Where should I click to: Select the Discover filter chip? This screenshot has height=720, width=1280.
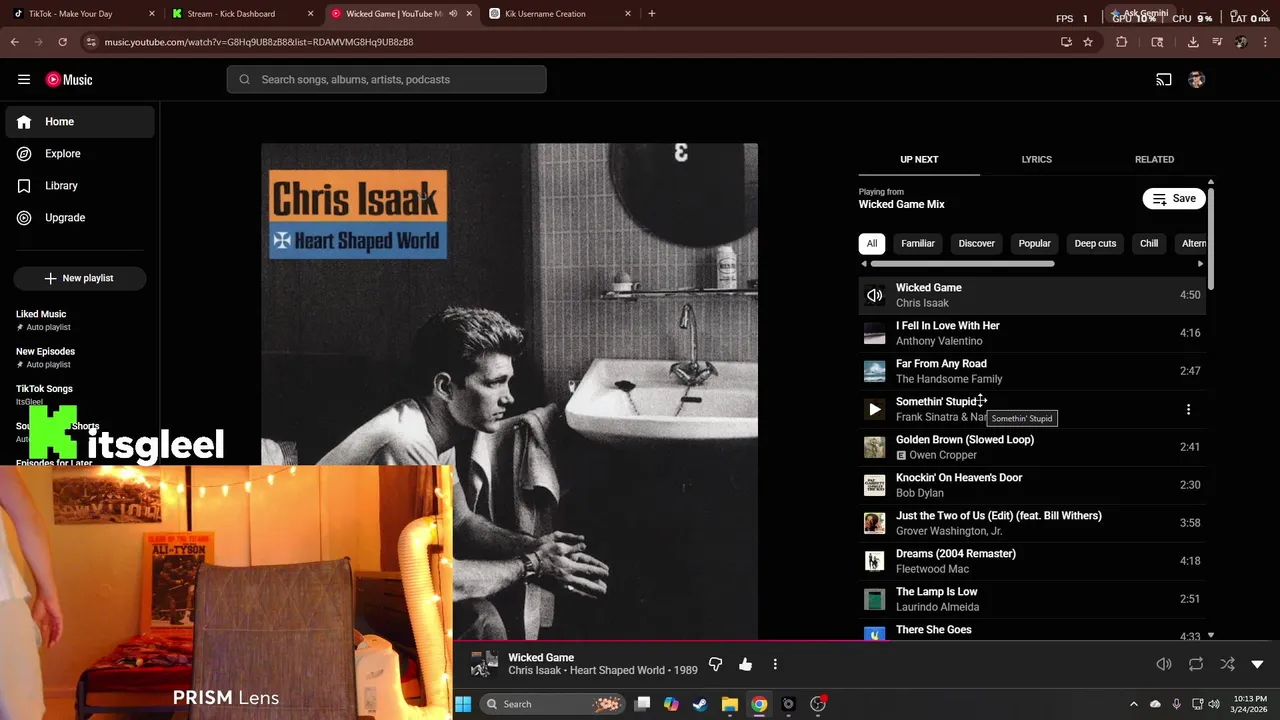click(977, 243)
